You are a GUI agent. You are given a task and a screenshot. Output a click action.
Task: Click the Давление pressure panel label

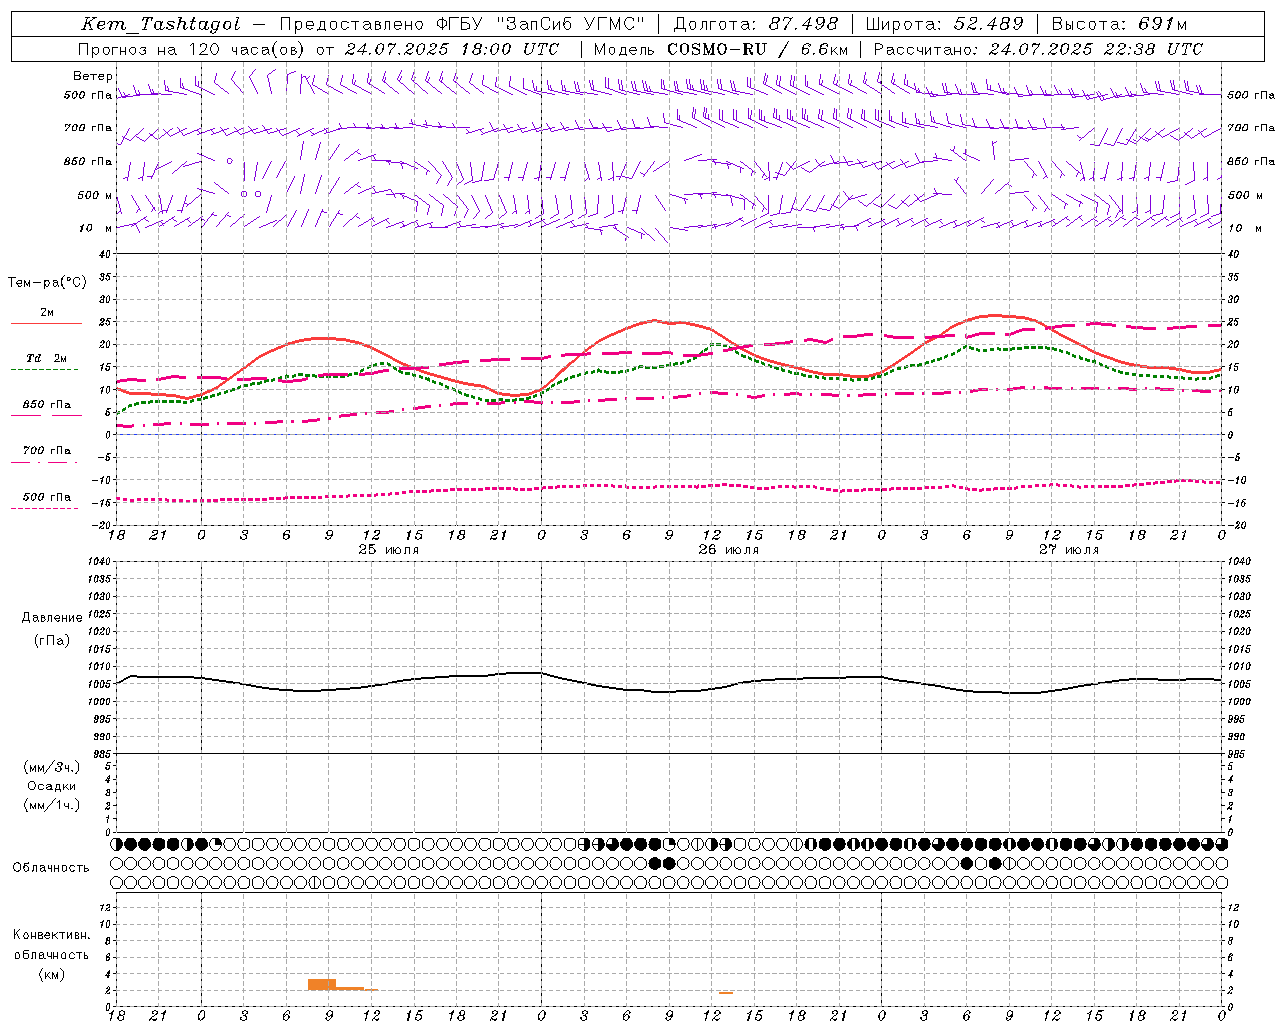coord(52,618)
